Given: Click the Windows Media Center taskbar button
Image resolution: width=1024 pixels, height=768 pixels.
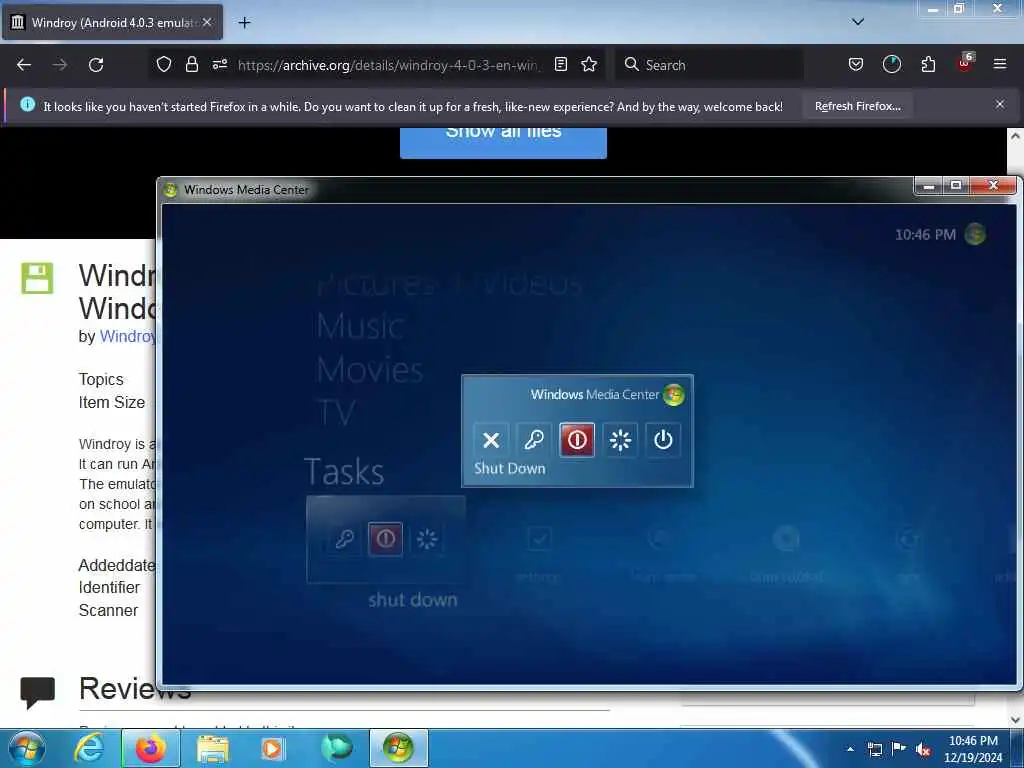Looking at the screenshot, I should [398, 748].
